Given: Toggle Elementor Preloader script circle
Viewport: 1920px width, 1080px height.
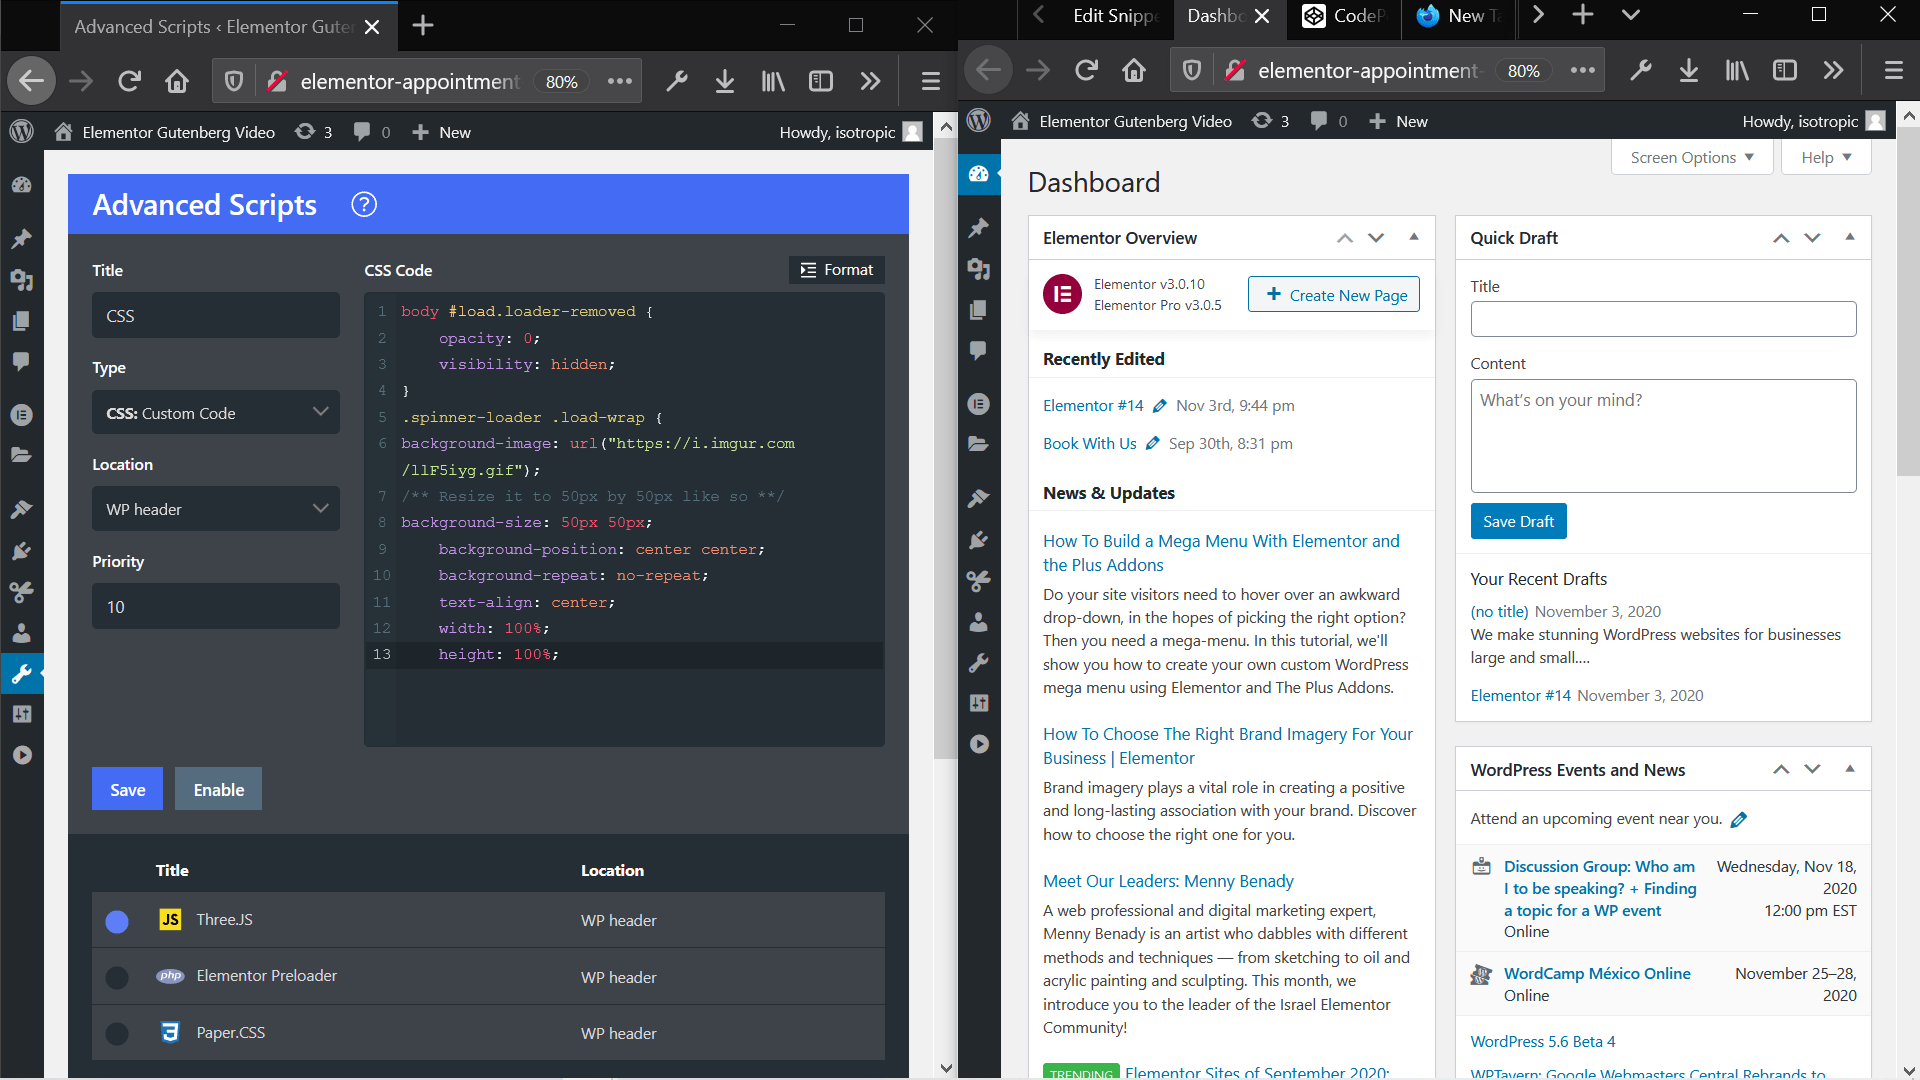Looking at the screenshot, I should (x=117, y=977).
